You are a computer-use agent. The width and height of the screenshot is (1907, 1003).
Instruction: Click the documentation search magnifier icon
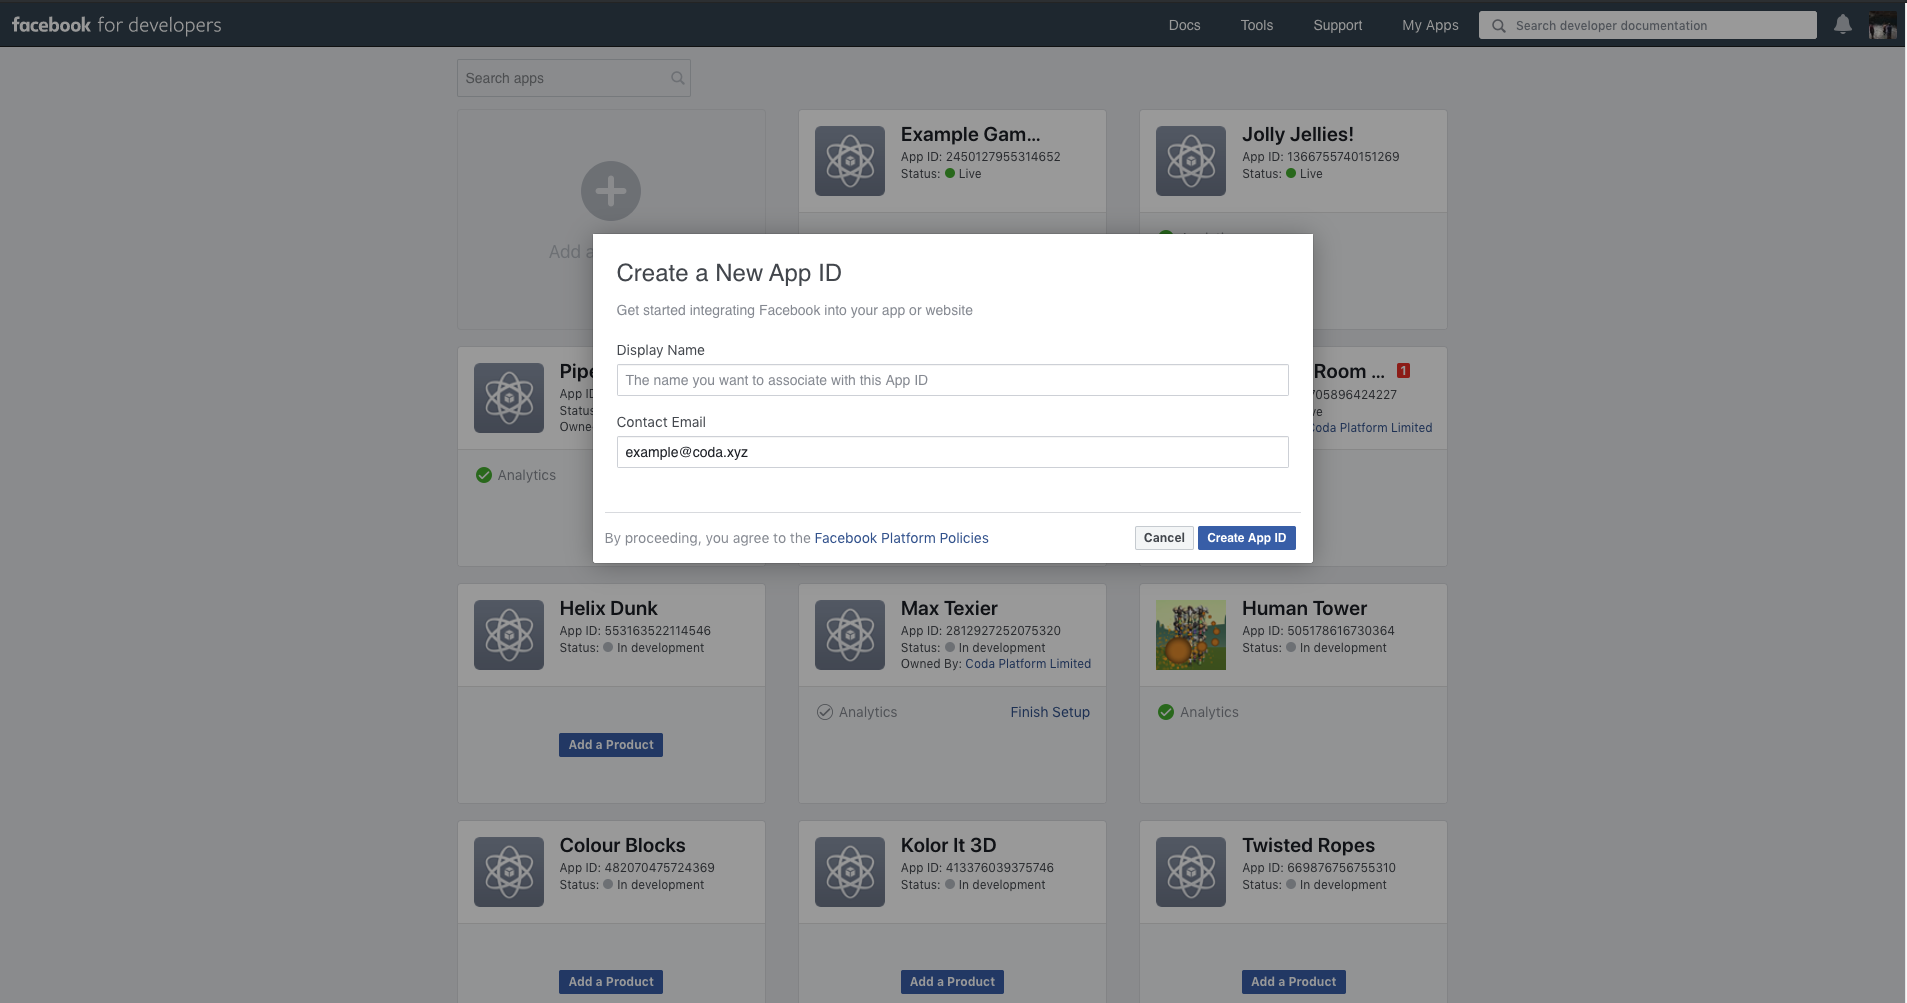[x=1498, y=26]
